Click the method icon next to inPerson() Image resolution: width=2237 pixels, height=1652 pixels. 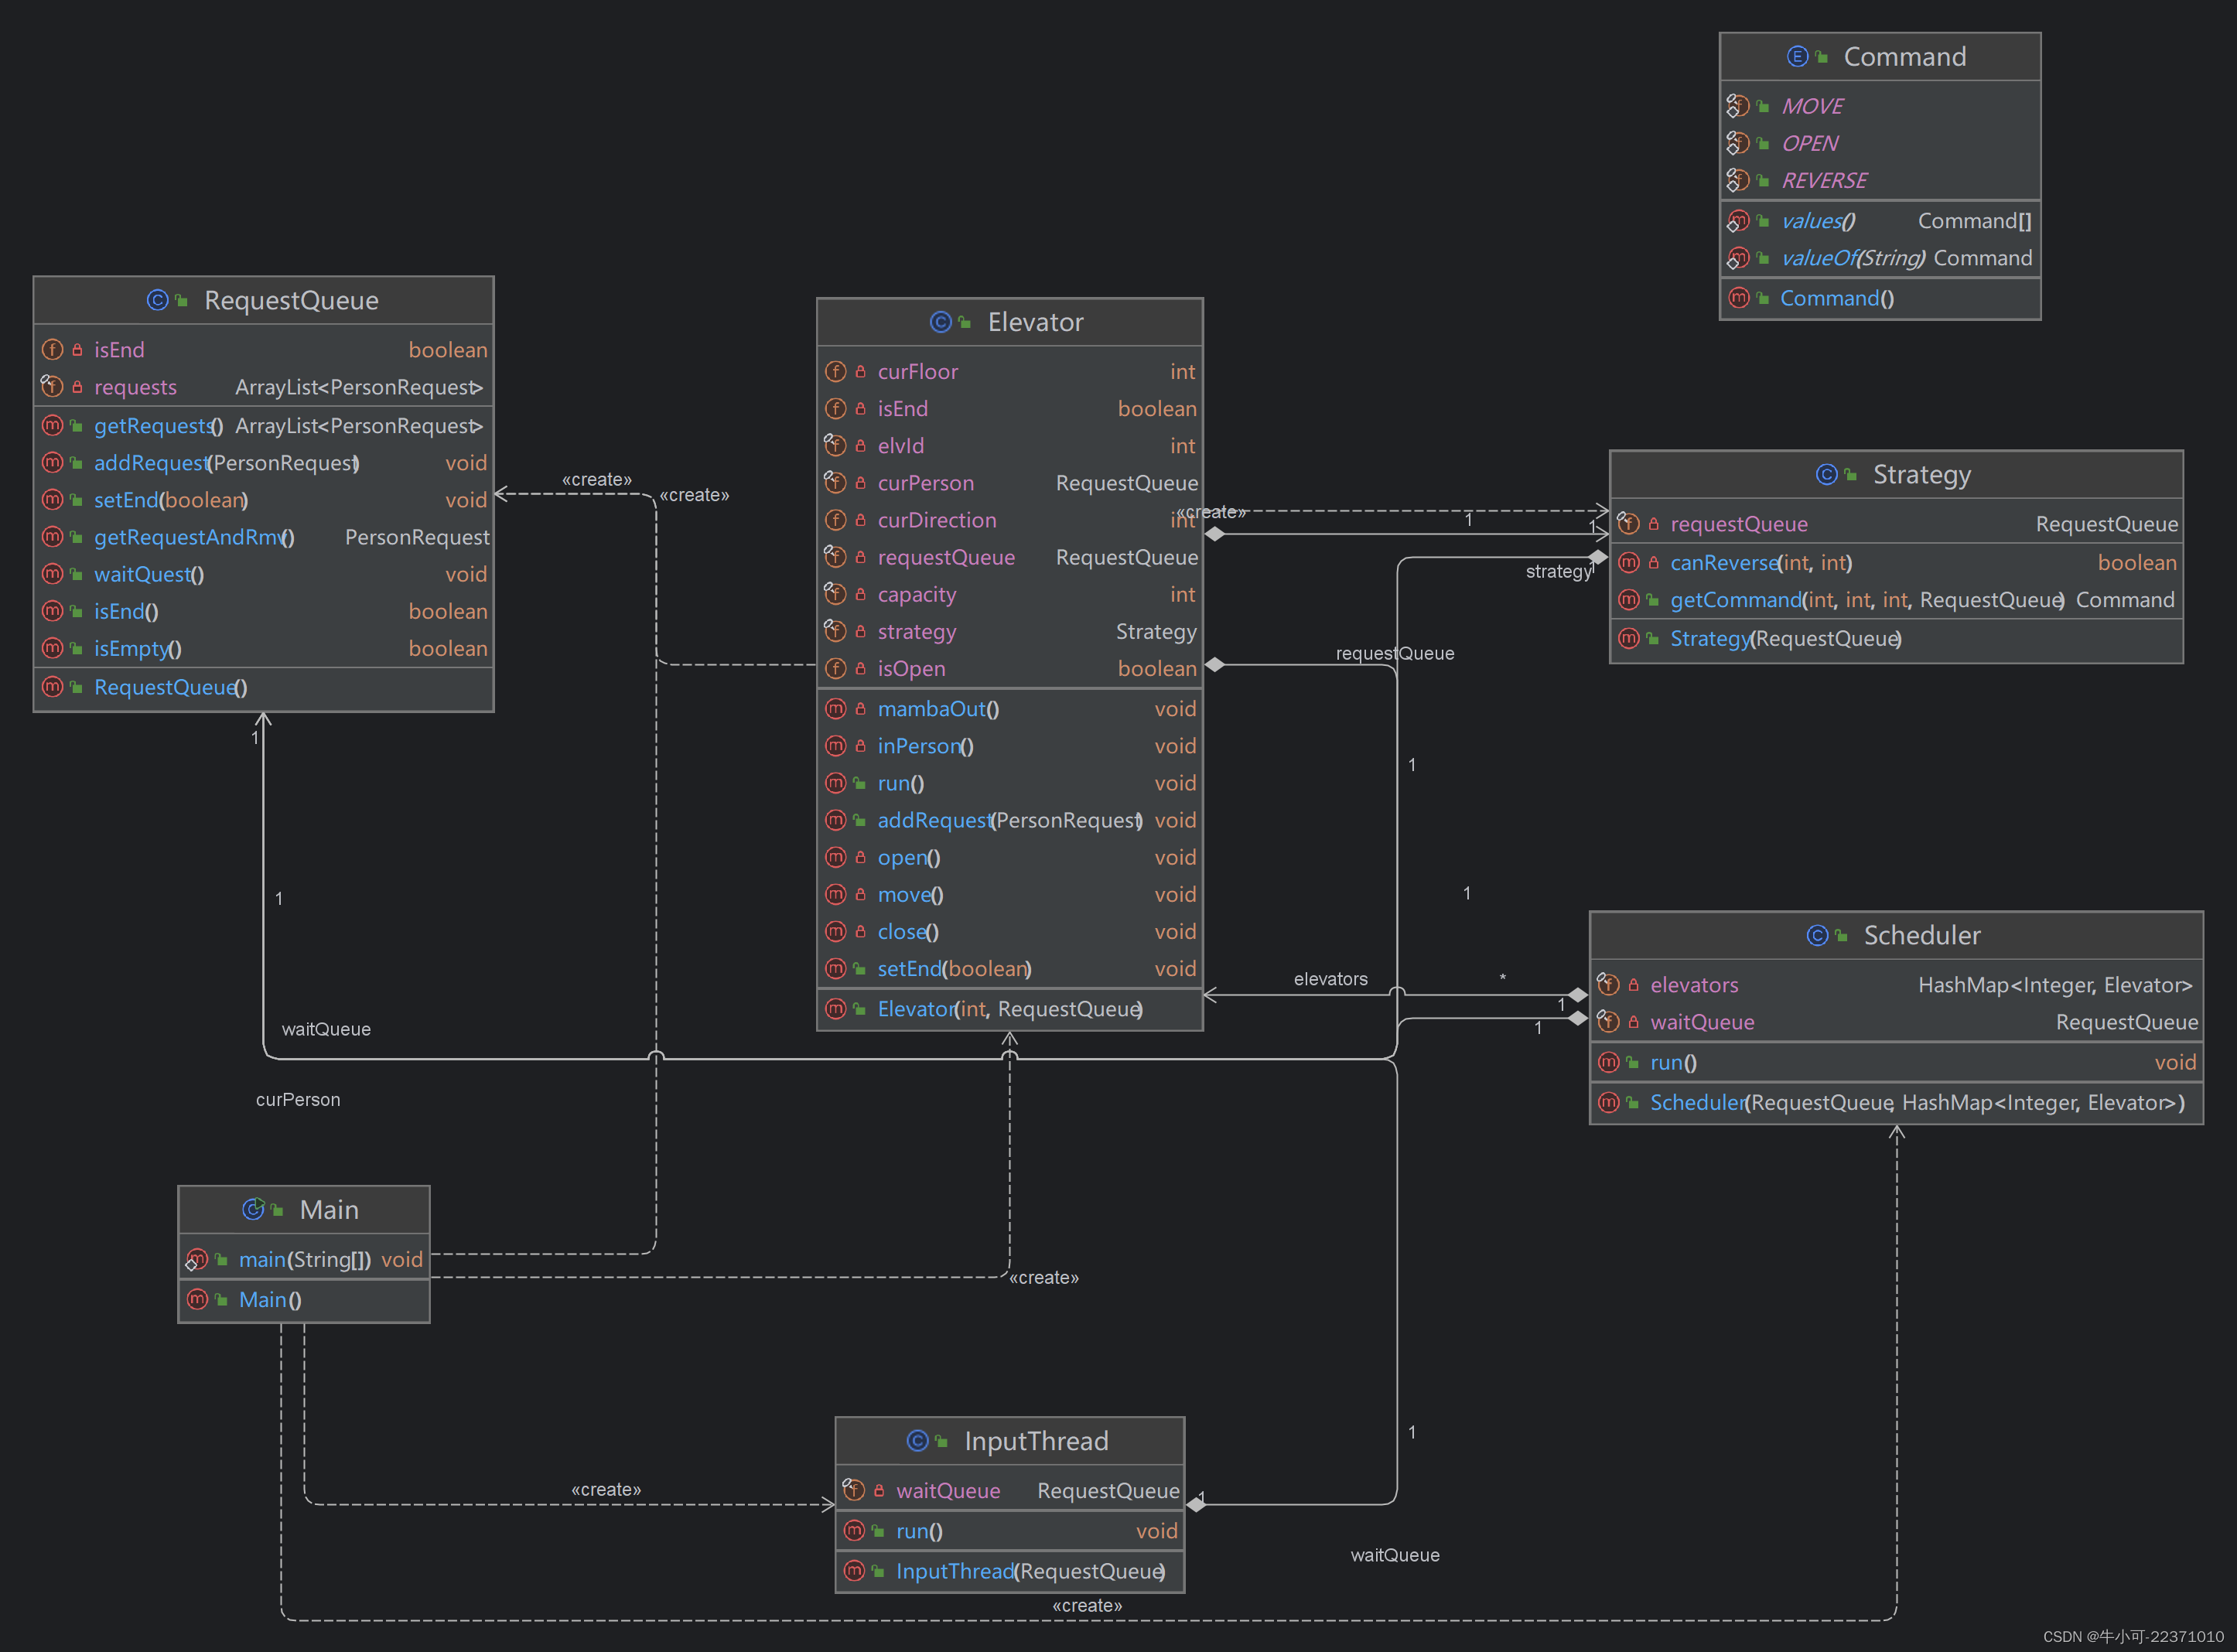click(835, 746)
